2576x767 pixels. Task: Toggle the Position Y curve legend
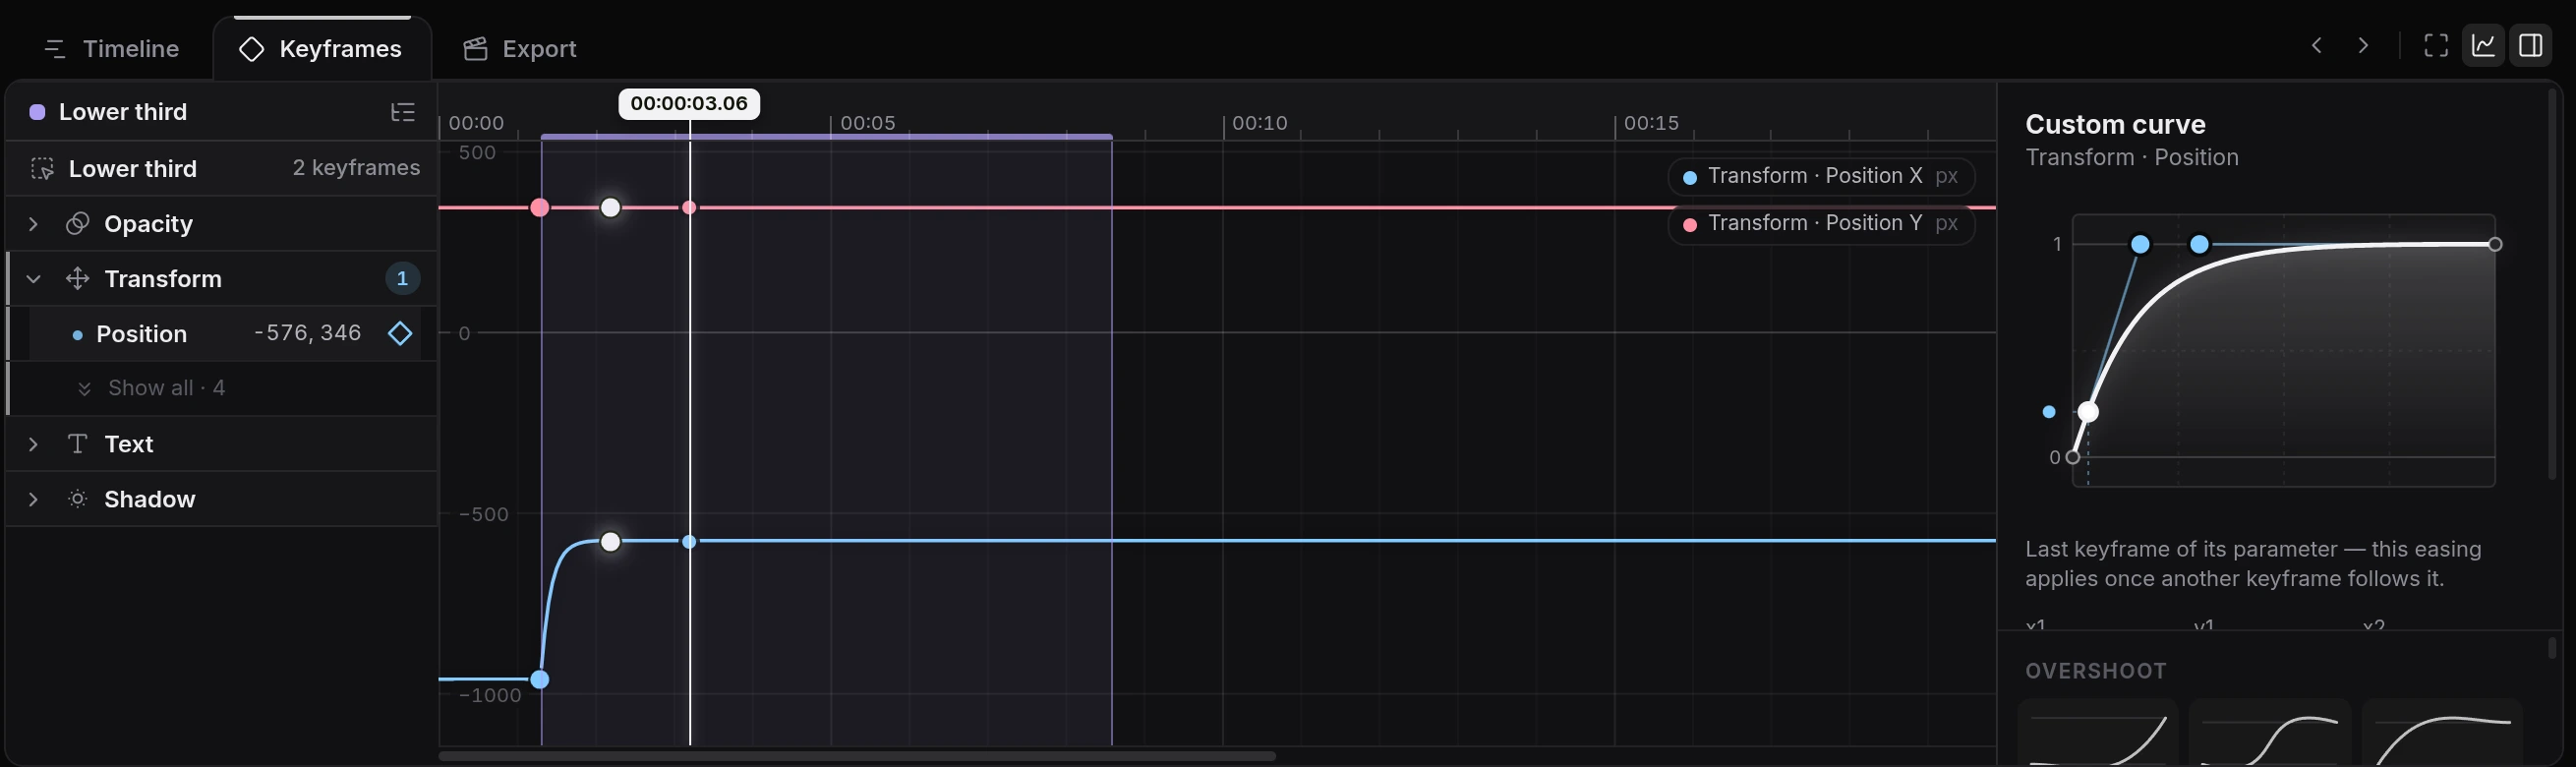click(x=1821, y=224)
